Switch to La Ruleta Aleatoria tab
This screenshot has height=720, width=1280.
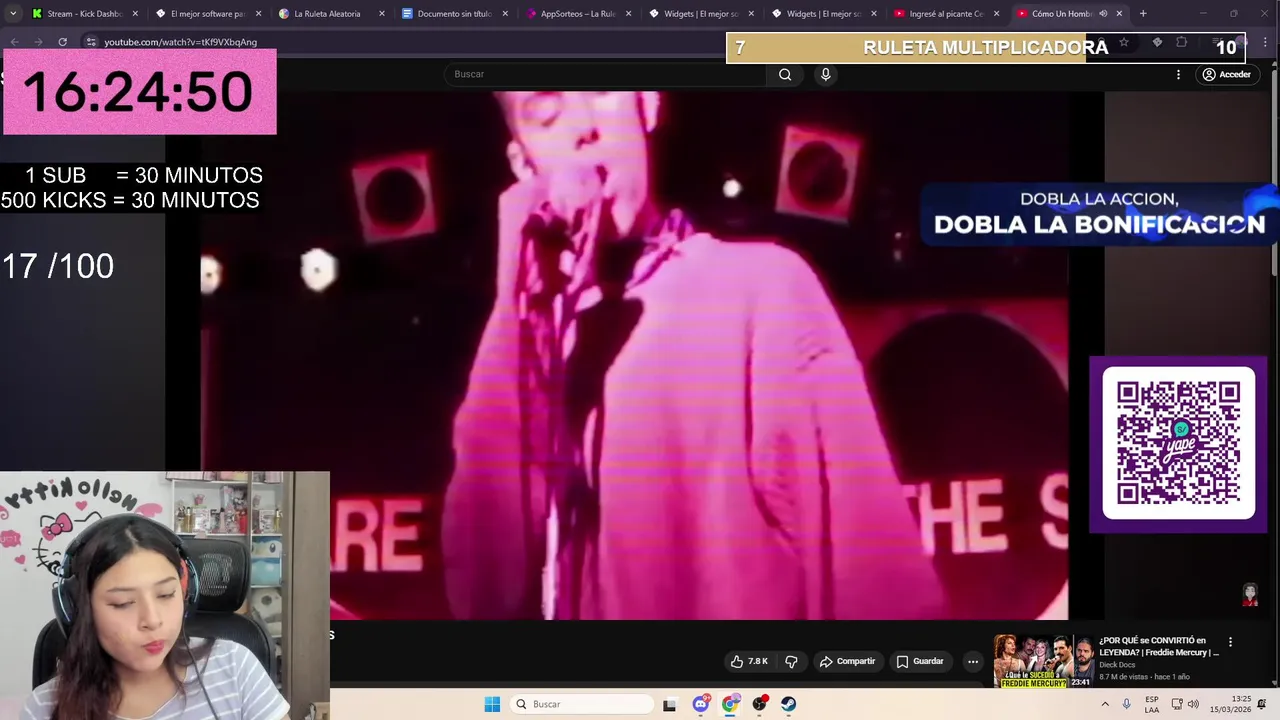pos(331,14)
